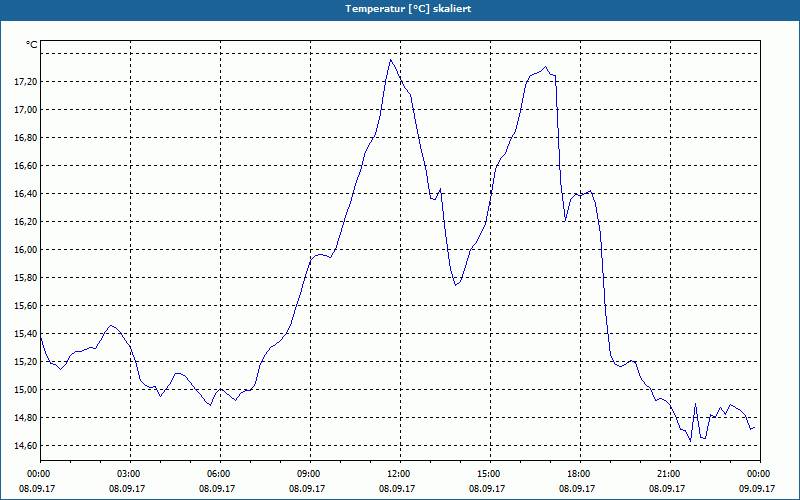
Task: Click the 17,00 y-axis value
Action: (x=28, y=110)
